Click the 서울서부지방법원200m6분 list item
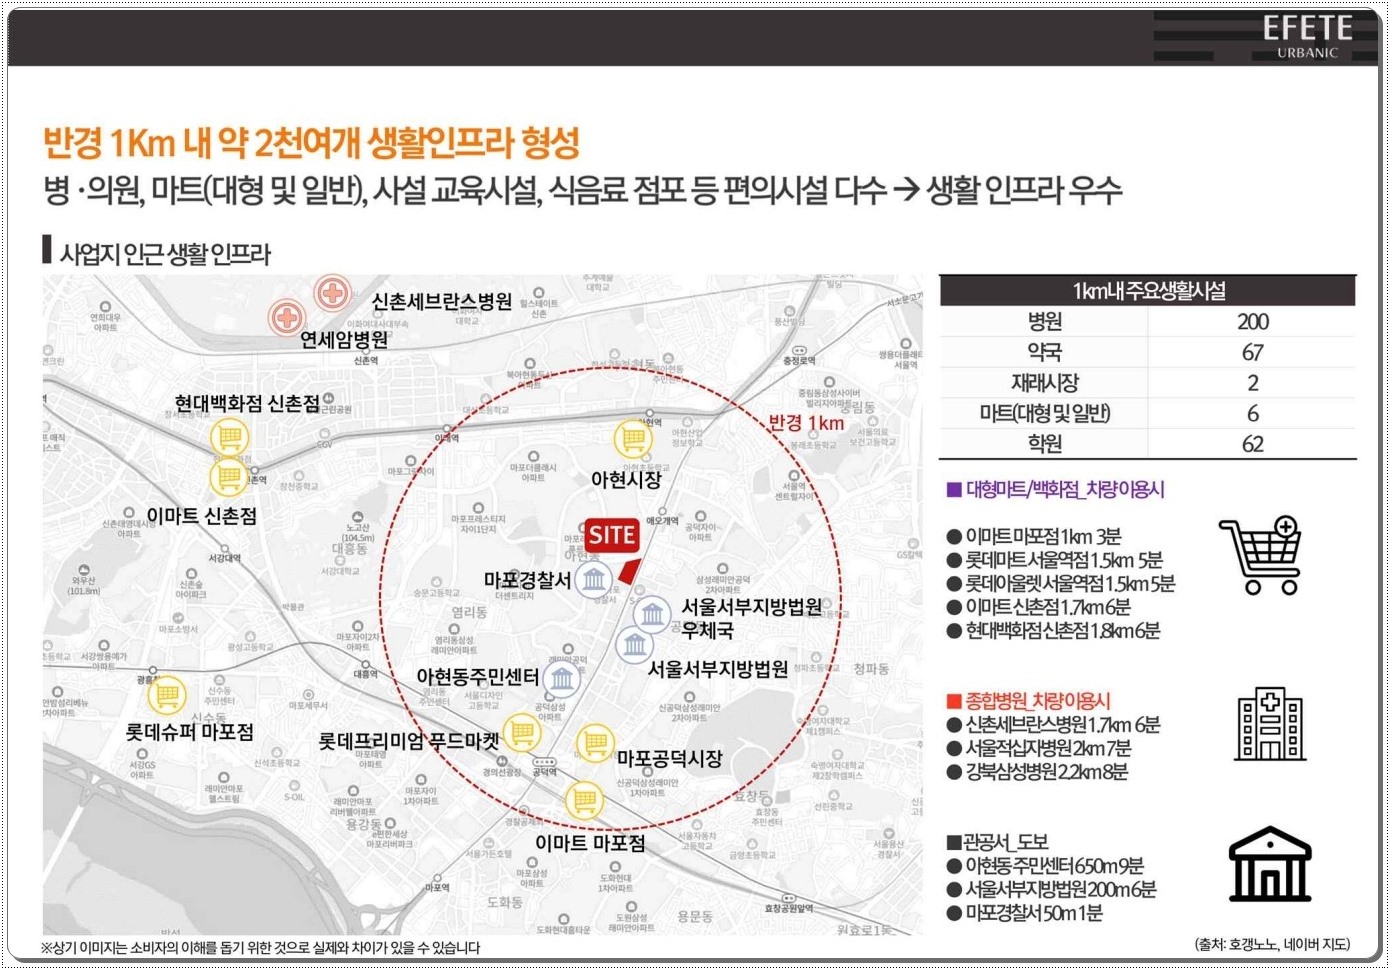The height and width of the screenshot is (970, 1390). coord(1051,889)
